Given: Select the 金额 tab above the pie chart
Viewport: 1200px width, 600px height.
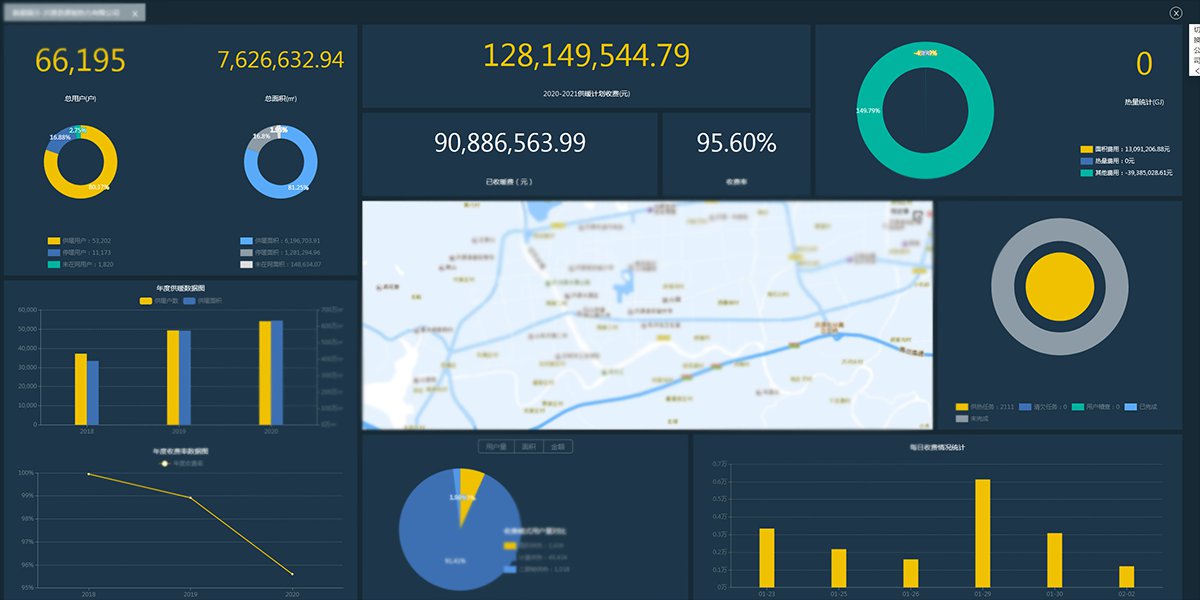Looking at the screenshot, I should pyautogui.click(x=558, y=447).
